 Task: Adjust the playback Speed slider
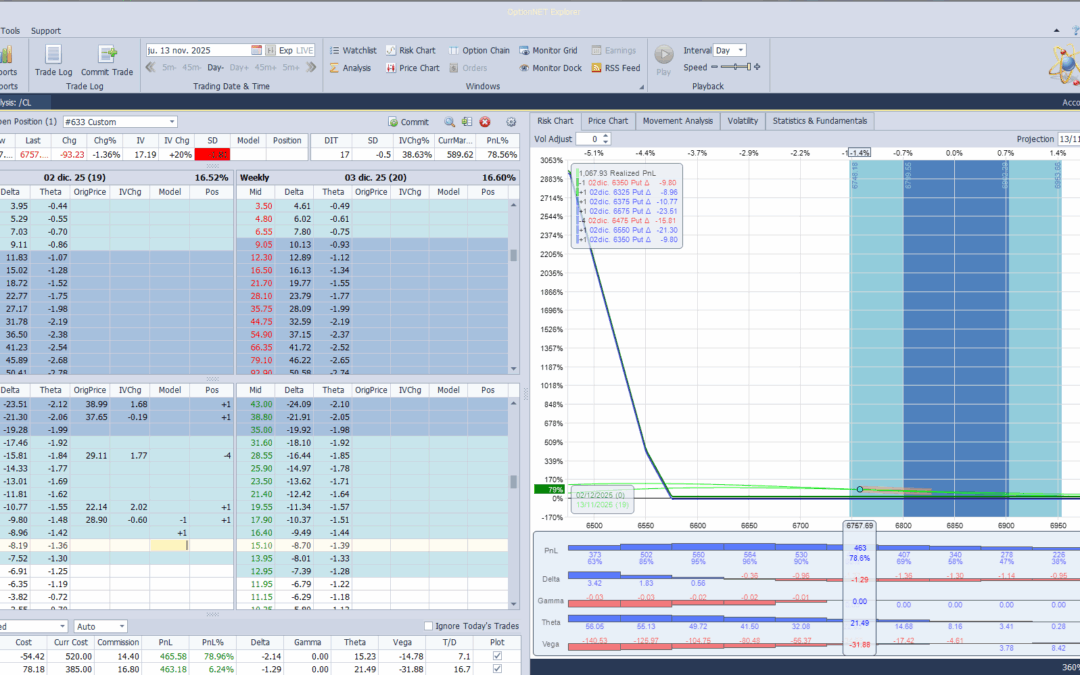737,67
